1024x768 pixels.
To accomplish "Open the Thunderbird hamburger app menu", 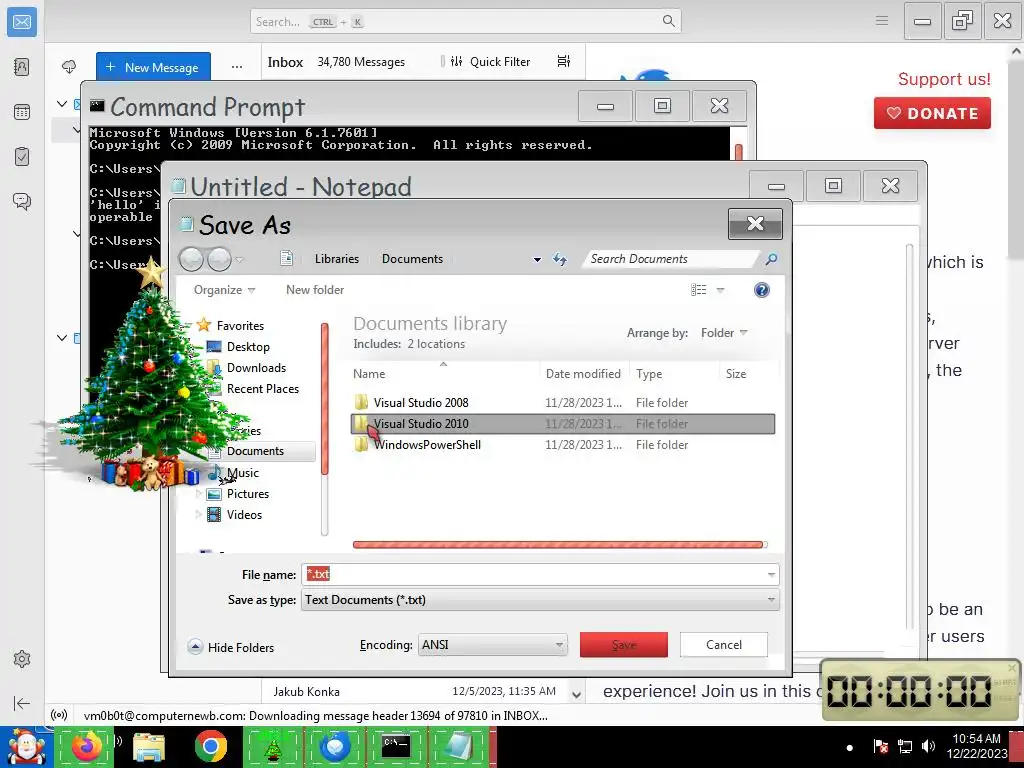I will point(882,21).
